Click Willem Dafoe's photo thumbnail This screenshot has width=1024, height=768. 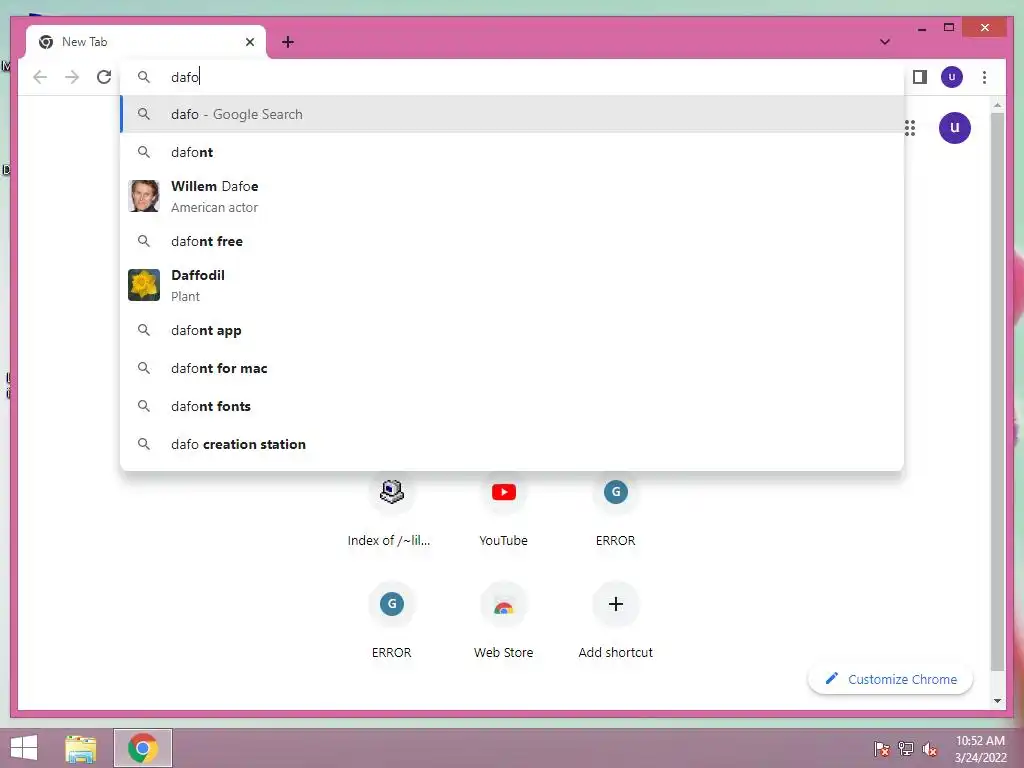[x=144, y=196]
